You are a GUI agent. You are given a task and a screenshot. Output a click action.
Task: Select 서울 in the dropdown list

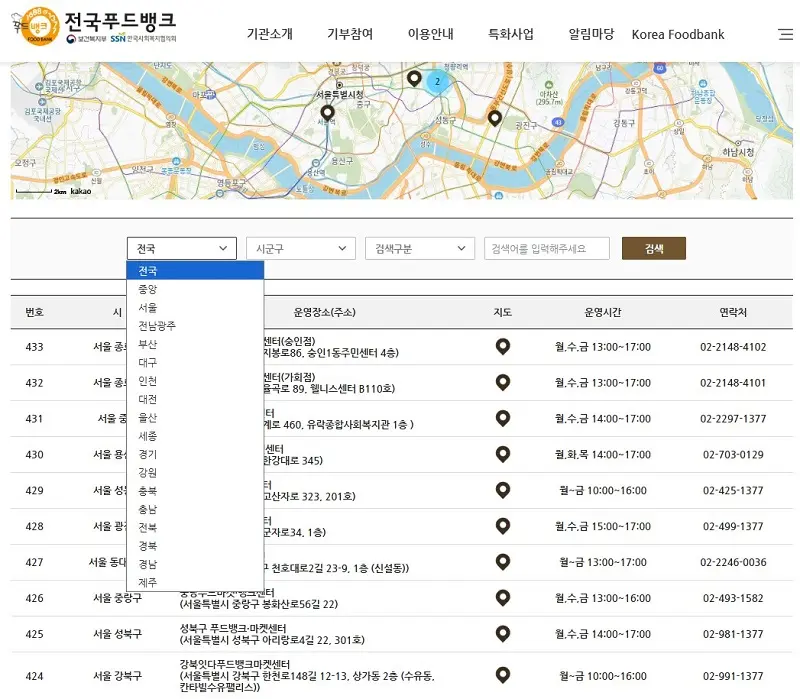click(x=195, y=308)
